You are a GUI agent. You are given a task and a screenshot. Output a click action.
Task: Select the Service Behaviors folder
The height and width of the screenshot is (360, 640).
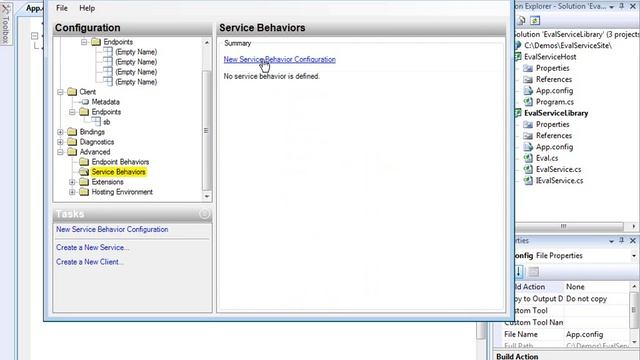118,172
